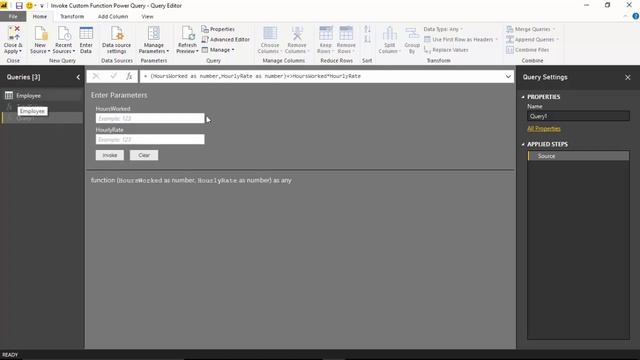This screenshot has width=640, height=360.
Task: Open the File menu
Action: (13, 16)
